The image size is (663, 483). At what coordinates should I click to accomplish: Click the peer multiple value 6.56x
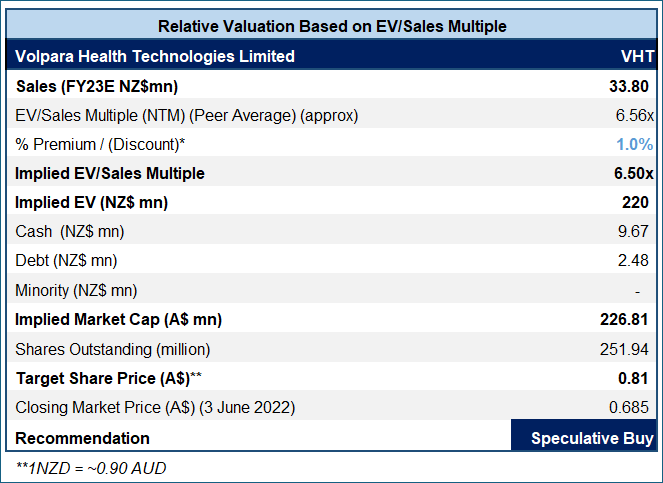coord(634,115)
